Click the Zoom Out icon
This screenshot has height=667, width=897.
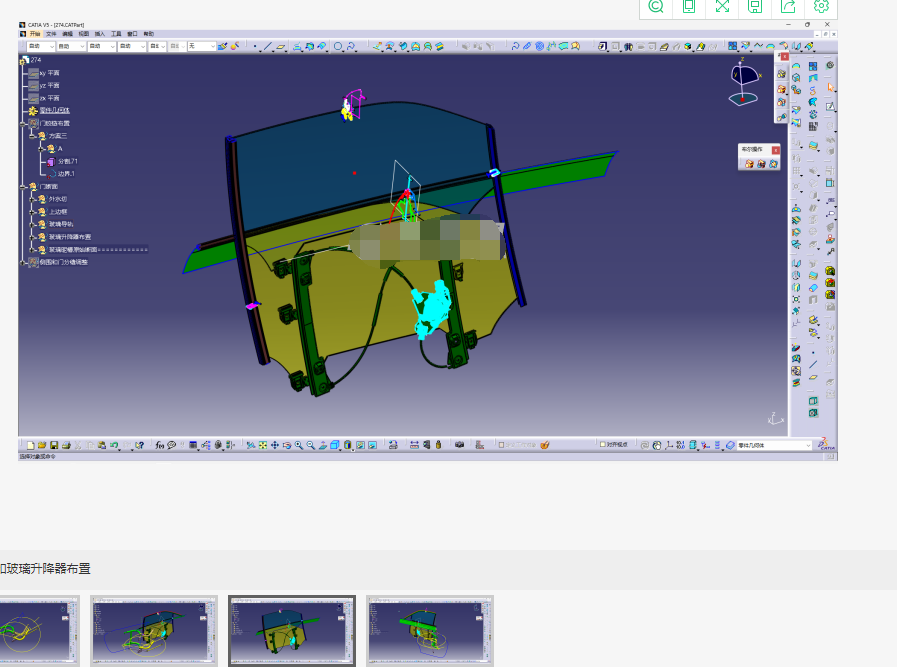click(x=311, y=445)
